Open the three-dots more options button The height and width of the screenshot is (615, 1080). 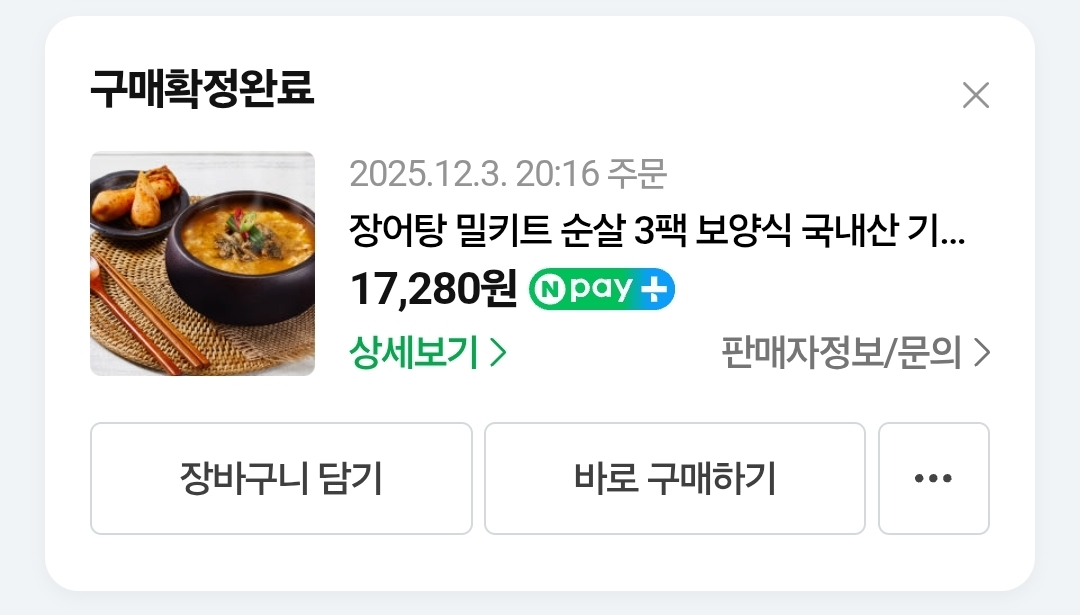pos(933,478)
